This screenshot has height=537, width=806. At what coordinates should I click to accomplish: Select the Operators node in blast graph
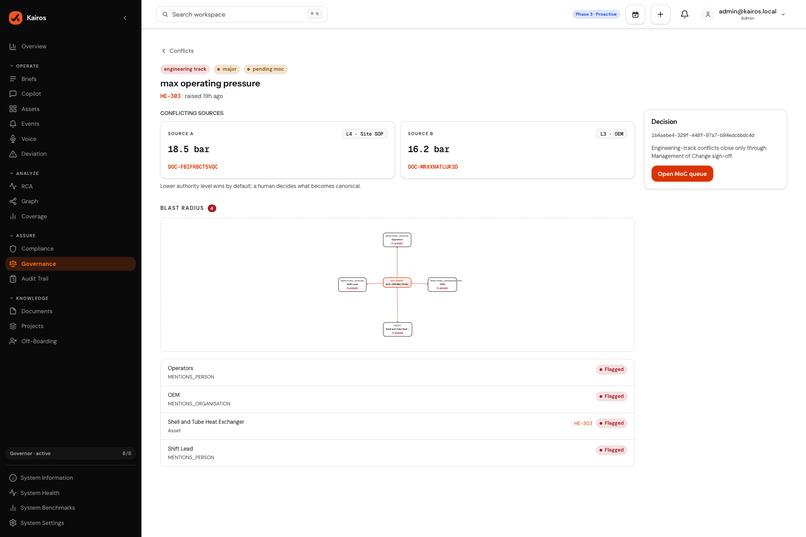397,239
